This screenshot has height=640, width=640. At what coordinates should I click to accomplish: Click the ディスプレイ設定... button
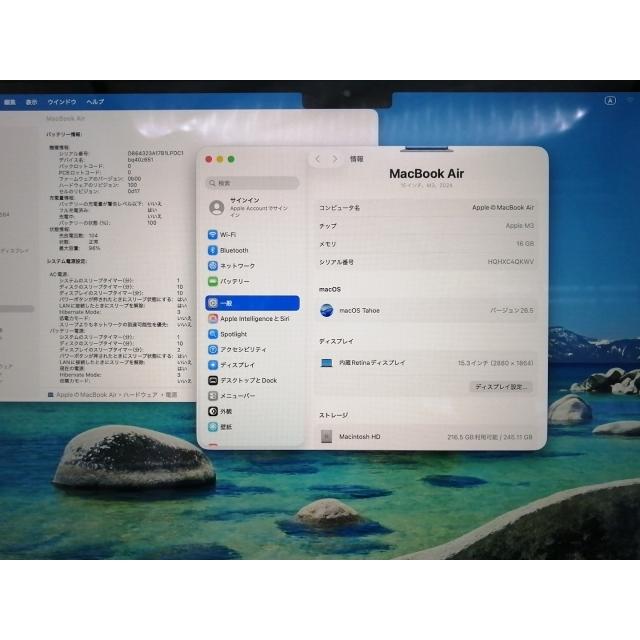pyautogui.click(x=501, y=387)
